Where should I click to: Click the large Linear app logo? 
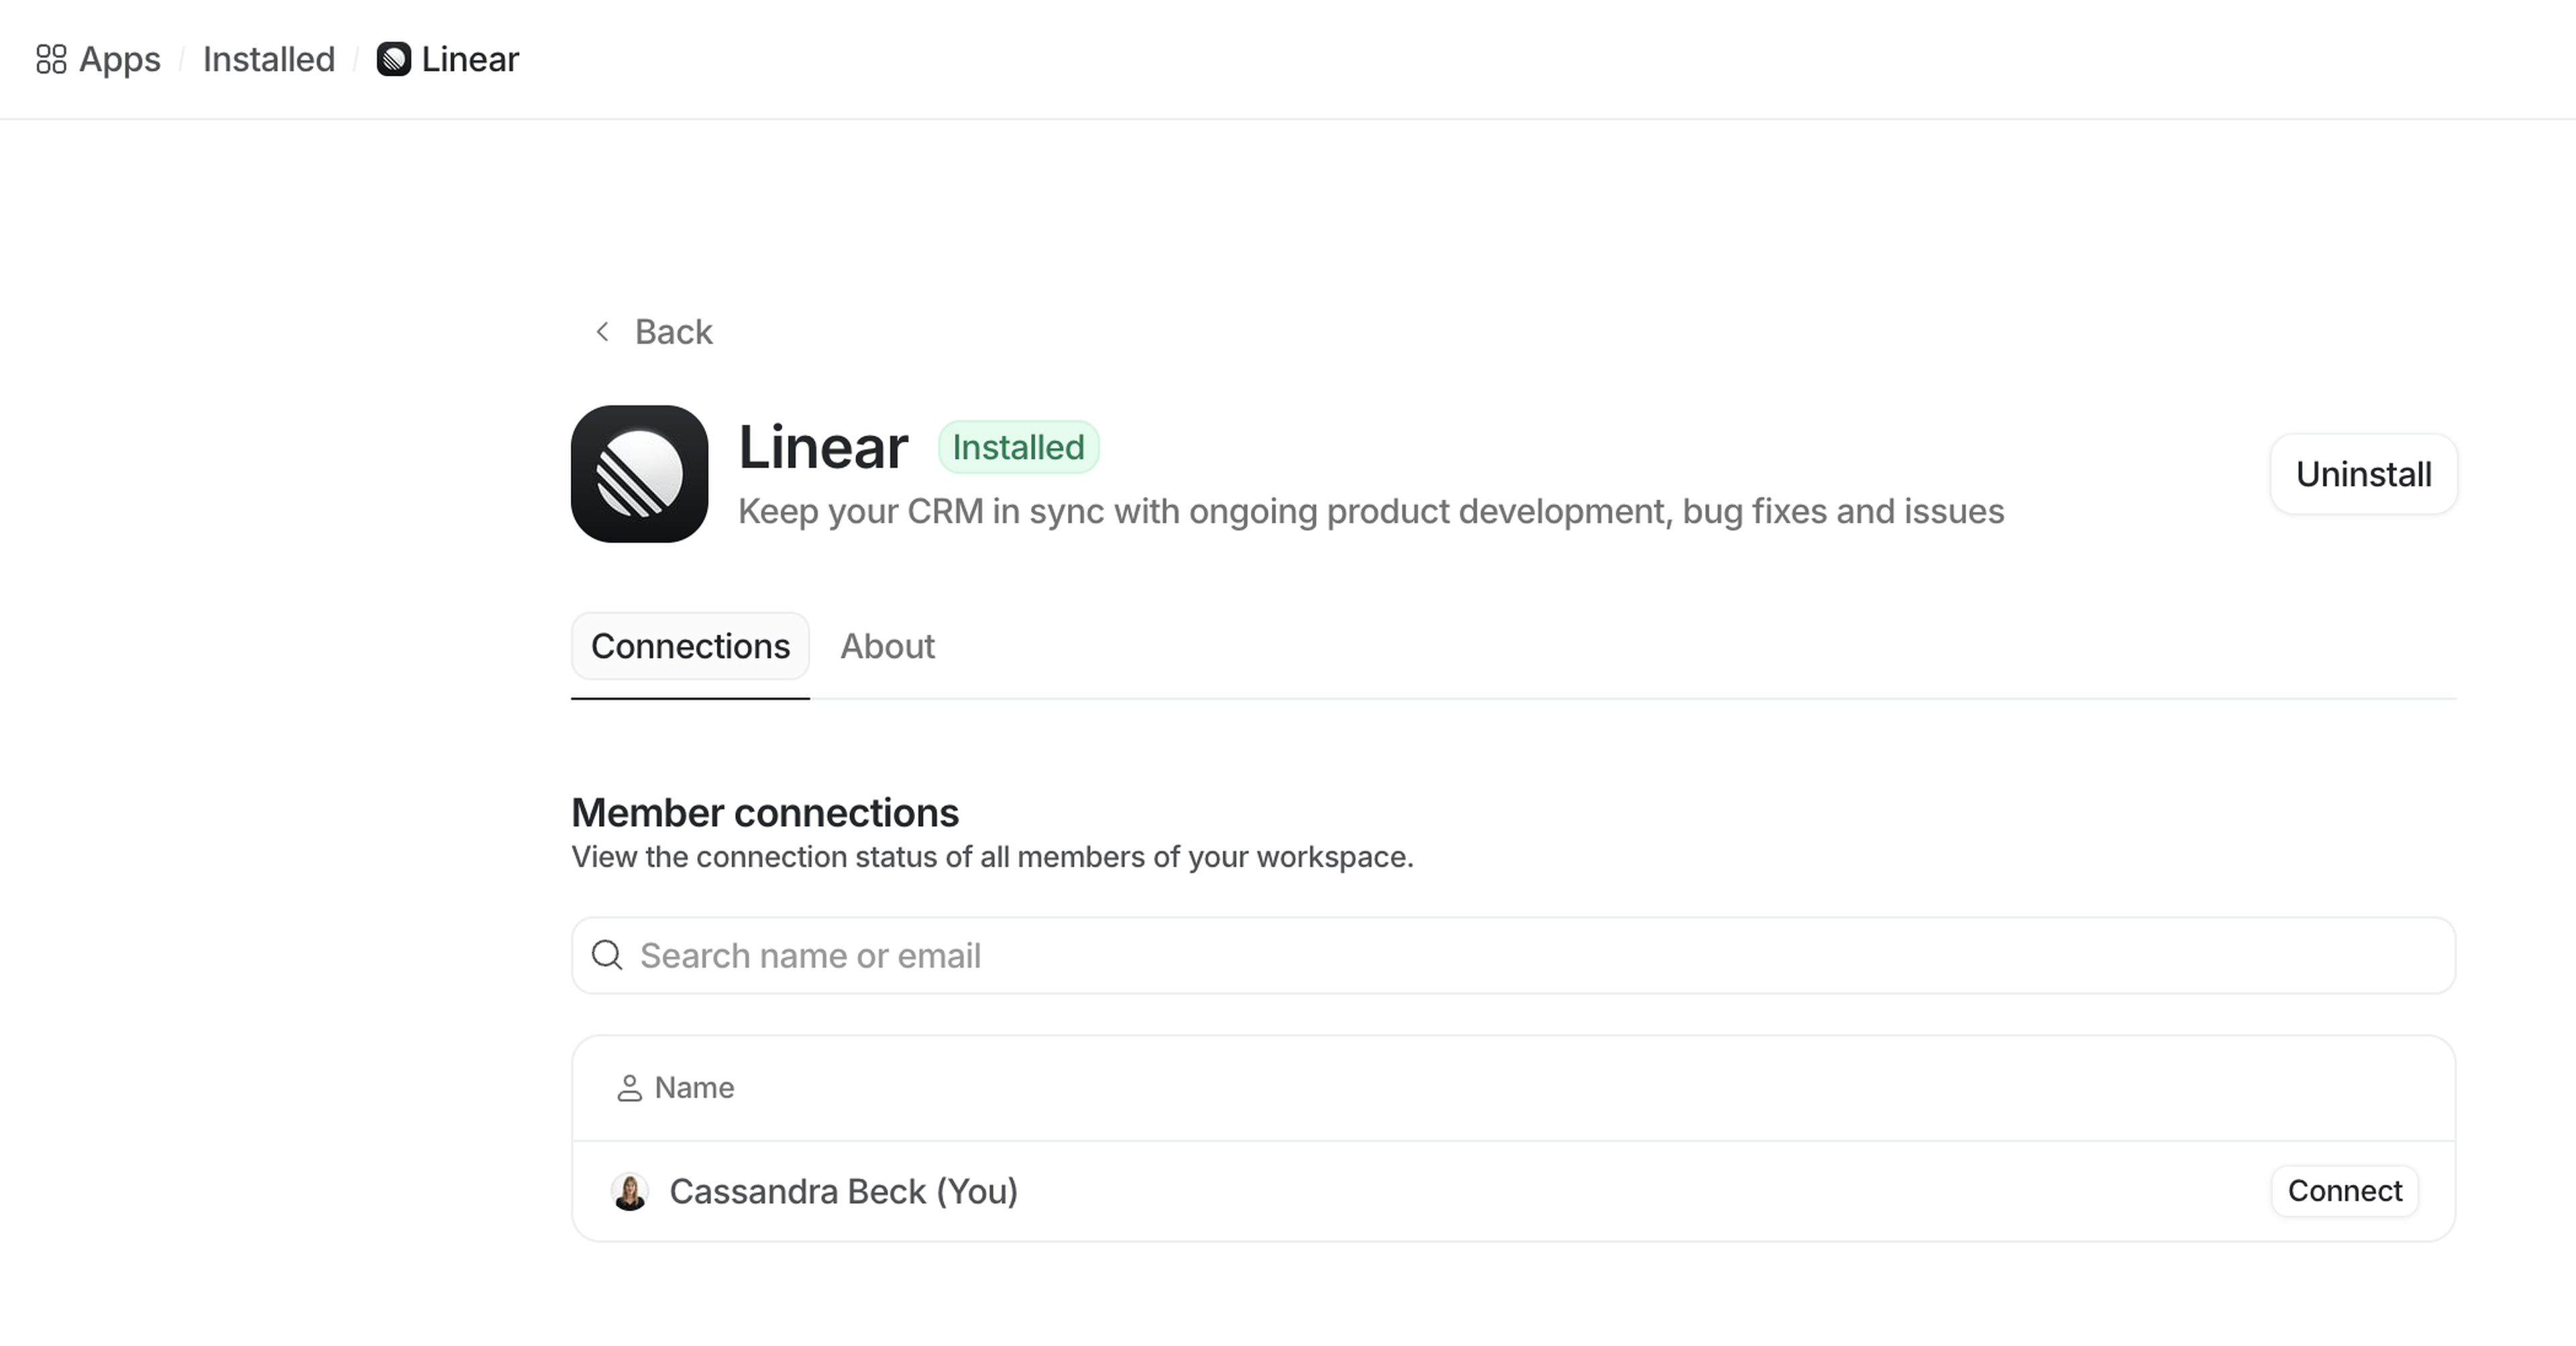click(639, 474)
